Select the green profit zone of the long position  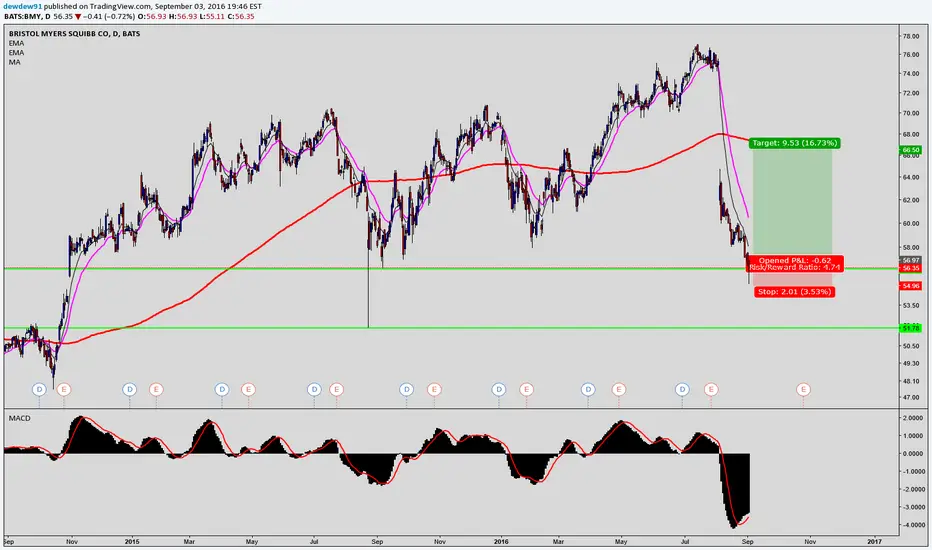tap(792, 202)
